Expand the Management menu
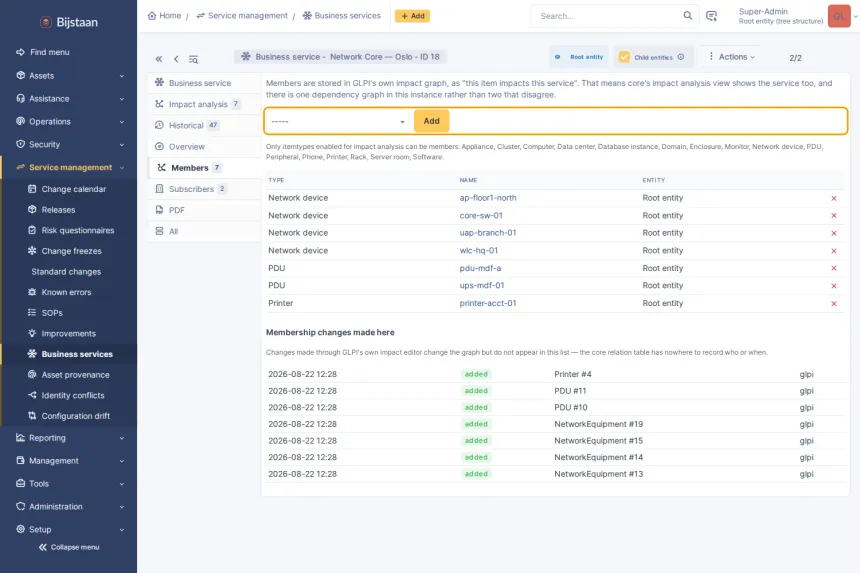The width and height of the screenshot is (860, 573). (69, 461)
